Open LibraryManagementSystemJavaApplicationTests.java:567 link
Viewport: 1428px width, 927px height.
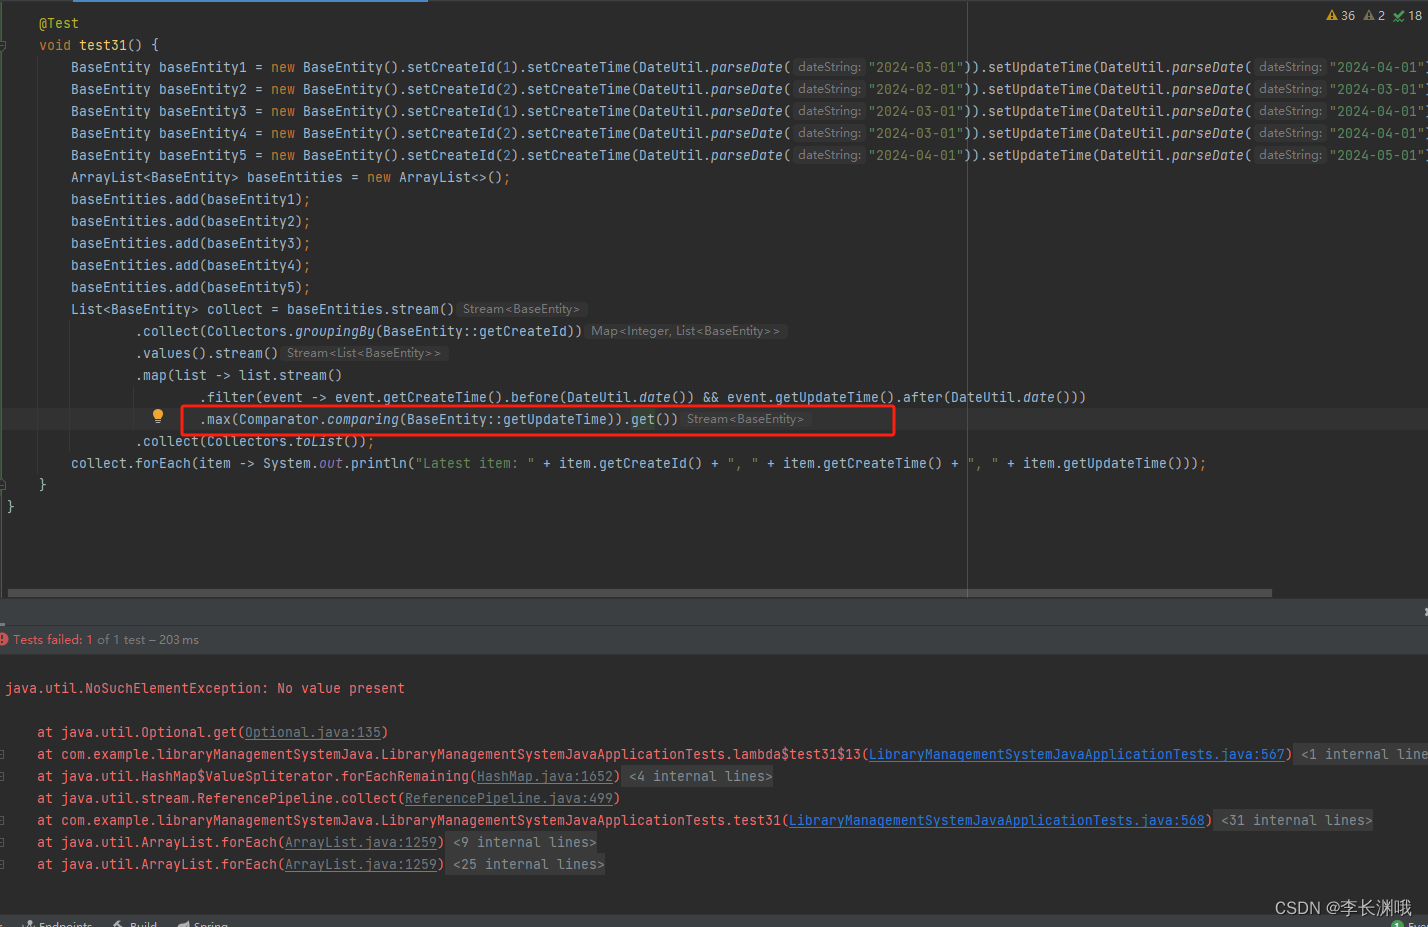point(1077,754)
